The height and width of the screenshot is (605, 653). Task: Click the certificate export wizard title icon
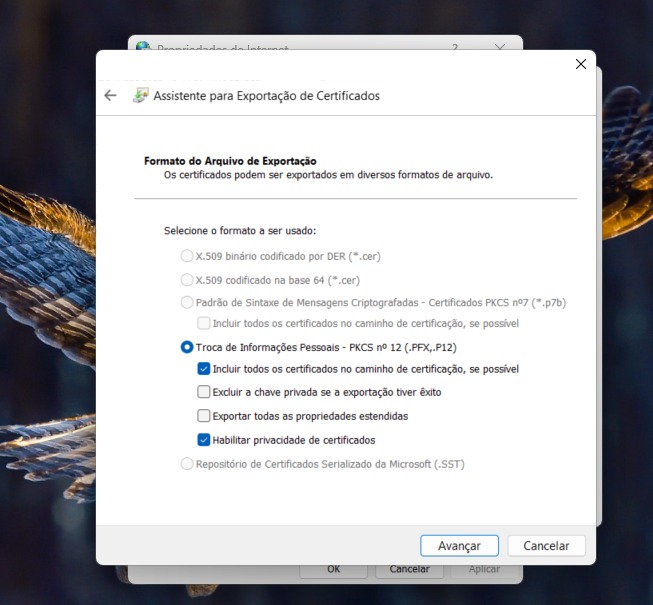[141, 96]
